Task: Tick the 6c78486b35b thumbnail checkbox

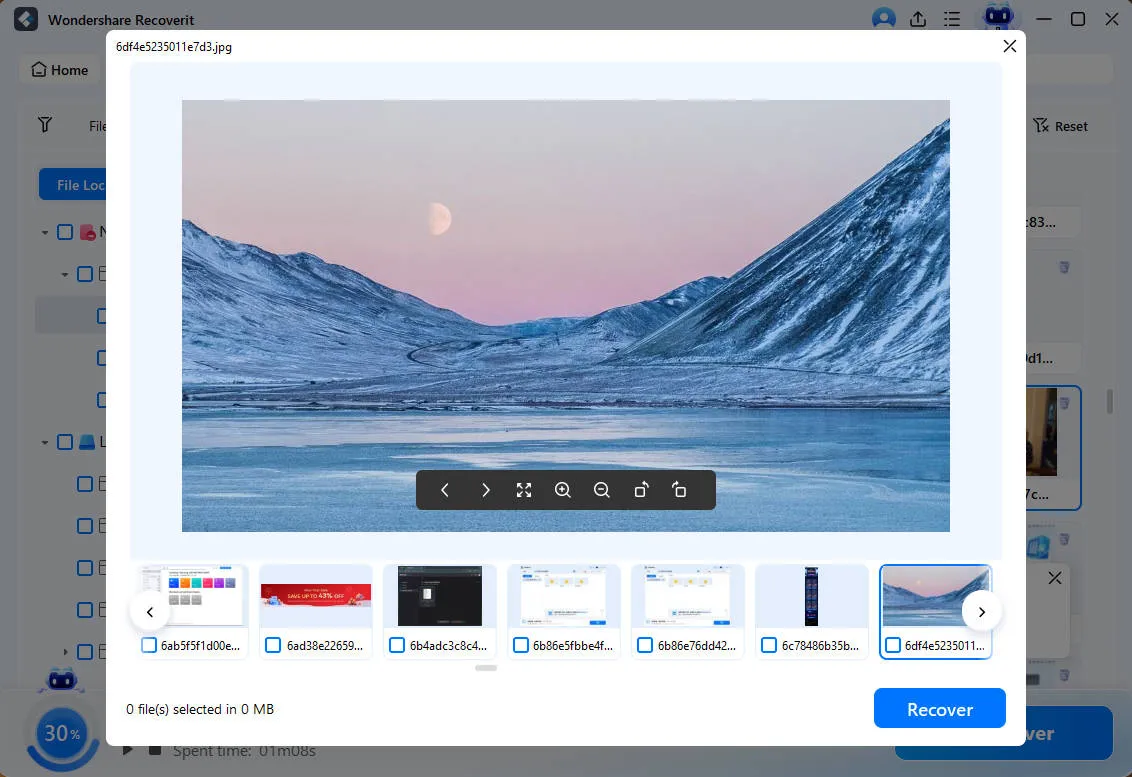Action: 769,646
